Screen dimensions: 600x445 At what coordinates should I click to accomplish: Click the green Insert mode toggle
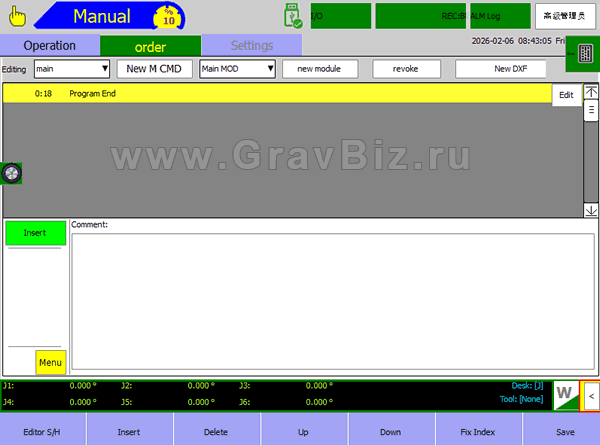(x=35, y=233)
